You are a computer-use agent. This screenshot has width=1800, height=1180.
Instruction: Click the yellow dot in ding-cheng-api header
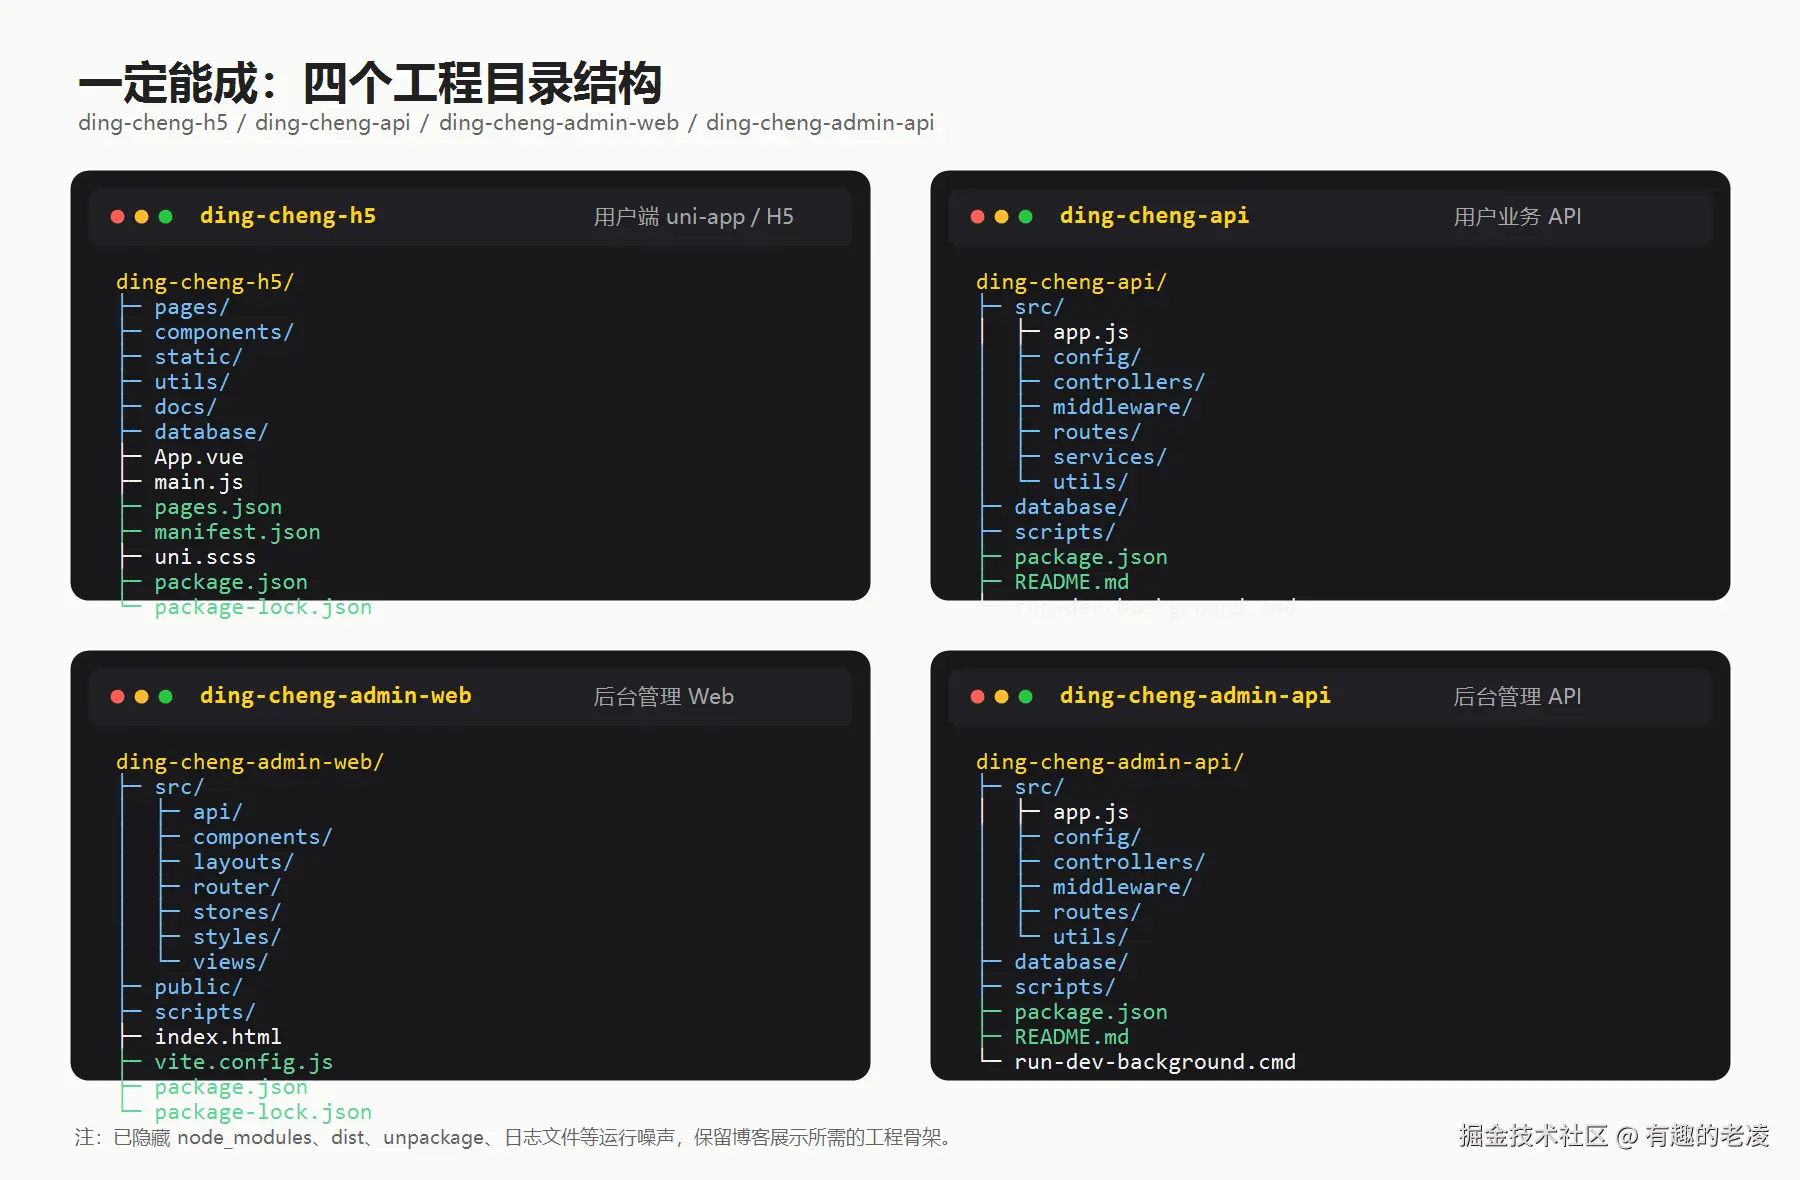(1002, 217)
